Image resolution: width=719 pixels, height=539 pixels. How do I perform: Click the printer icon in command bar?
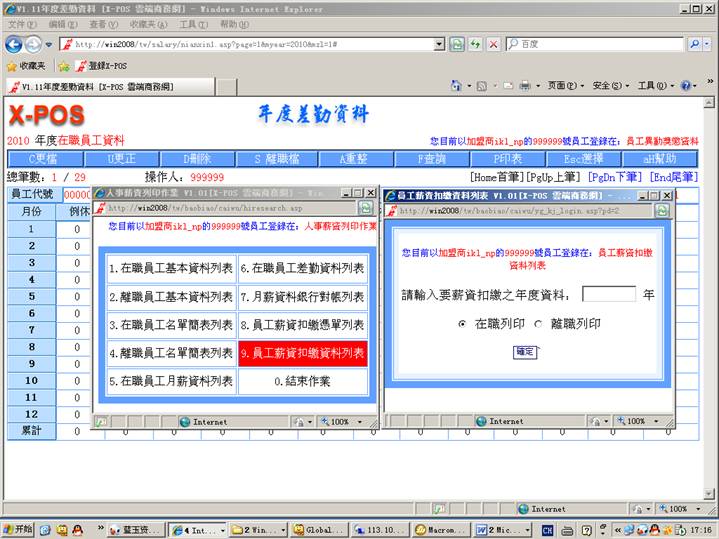tap(524, 86)
